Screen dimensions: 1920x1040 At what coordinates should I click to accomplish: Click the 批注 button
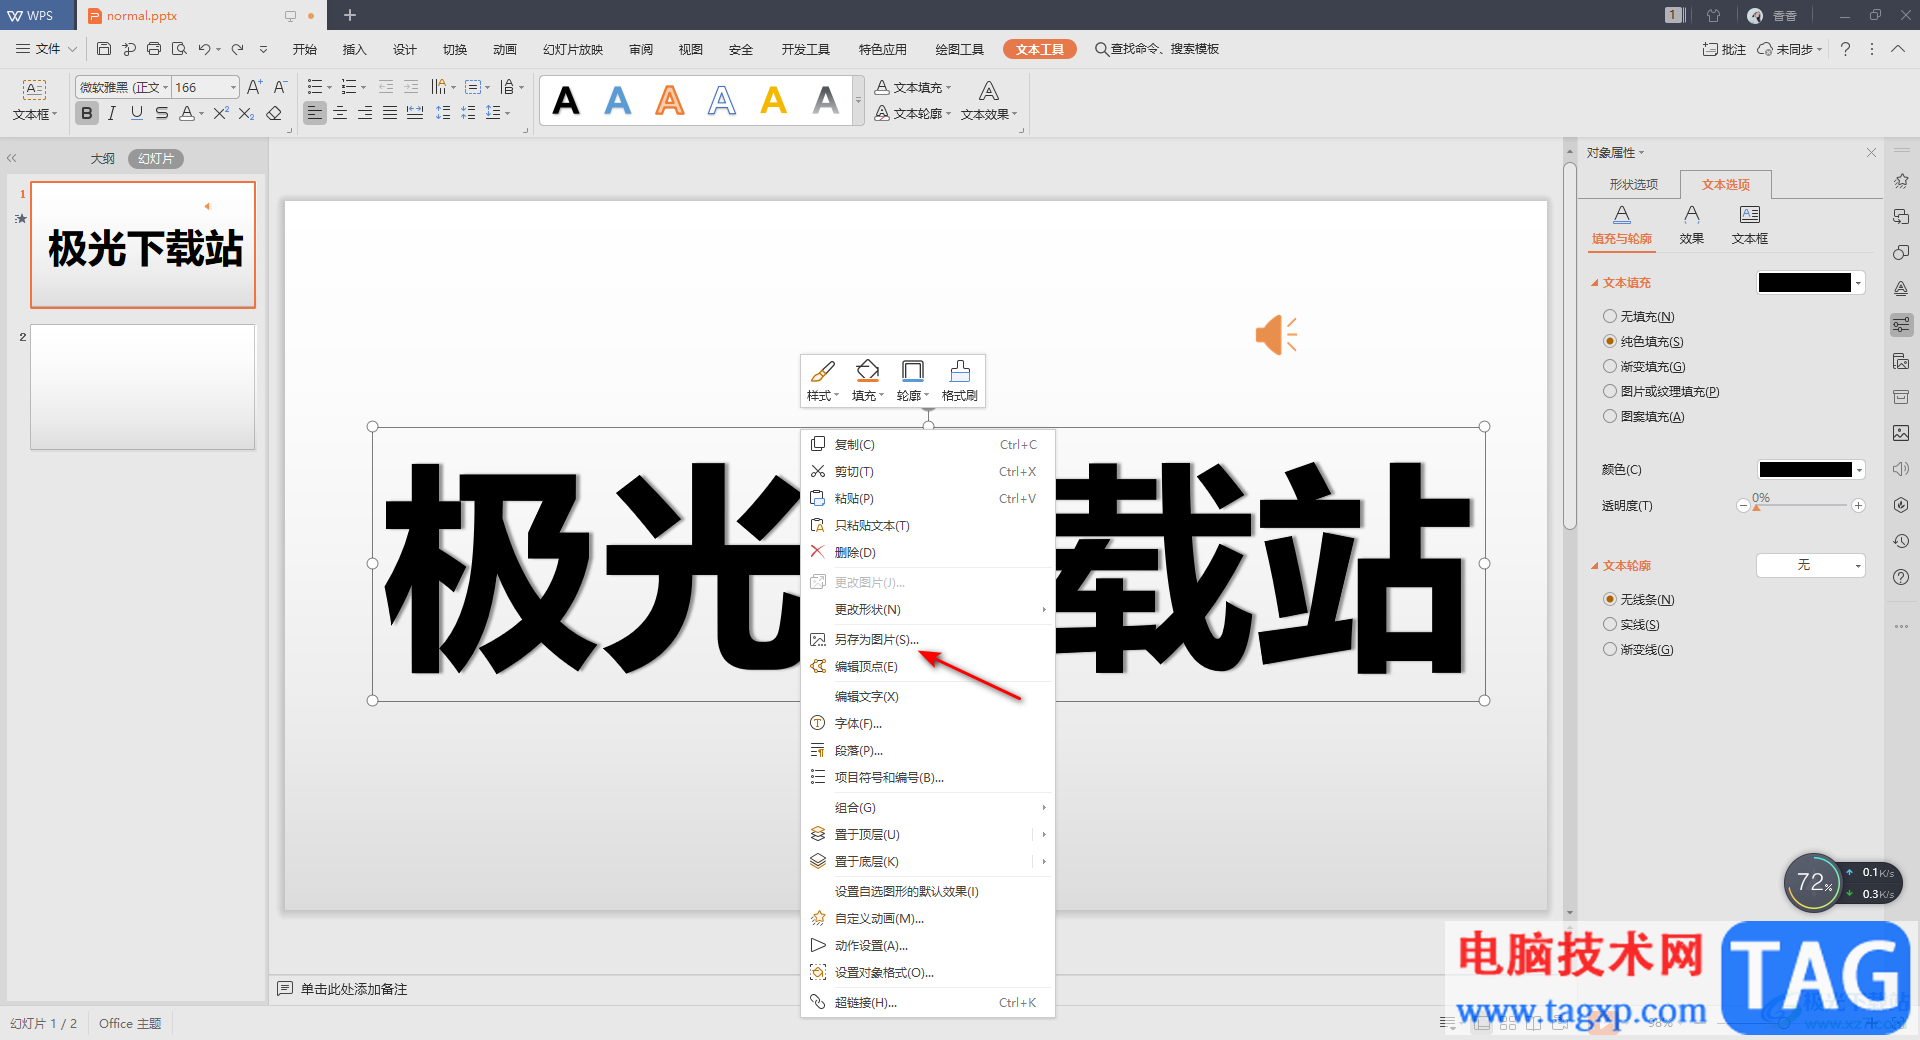point(1724,49)
